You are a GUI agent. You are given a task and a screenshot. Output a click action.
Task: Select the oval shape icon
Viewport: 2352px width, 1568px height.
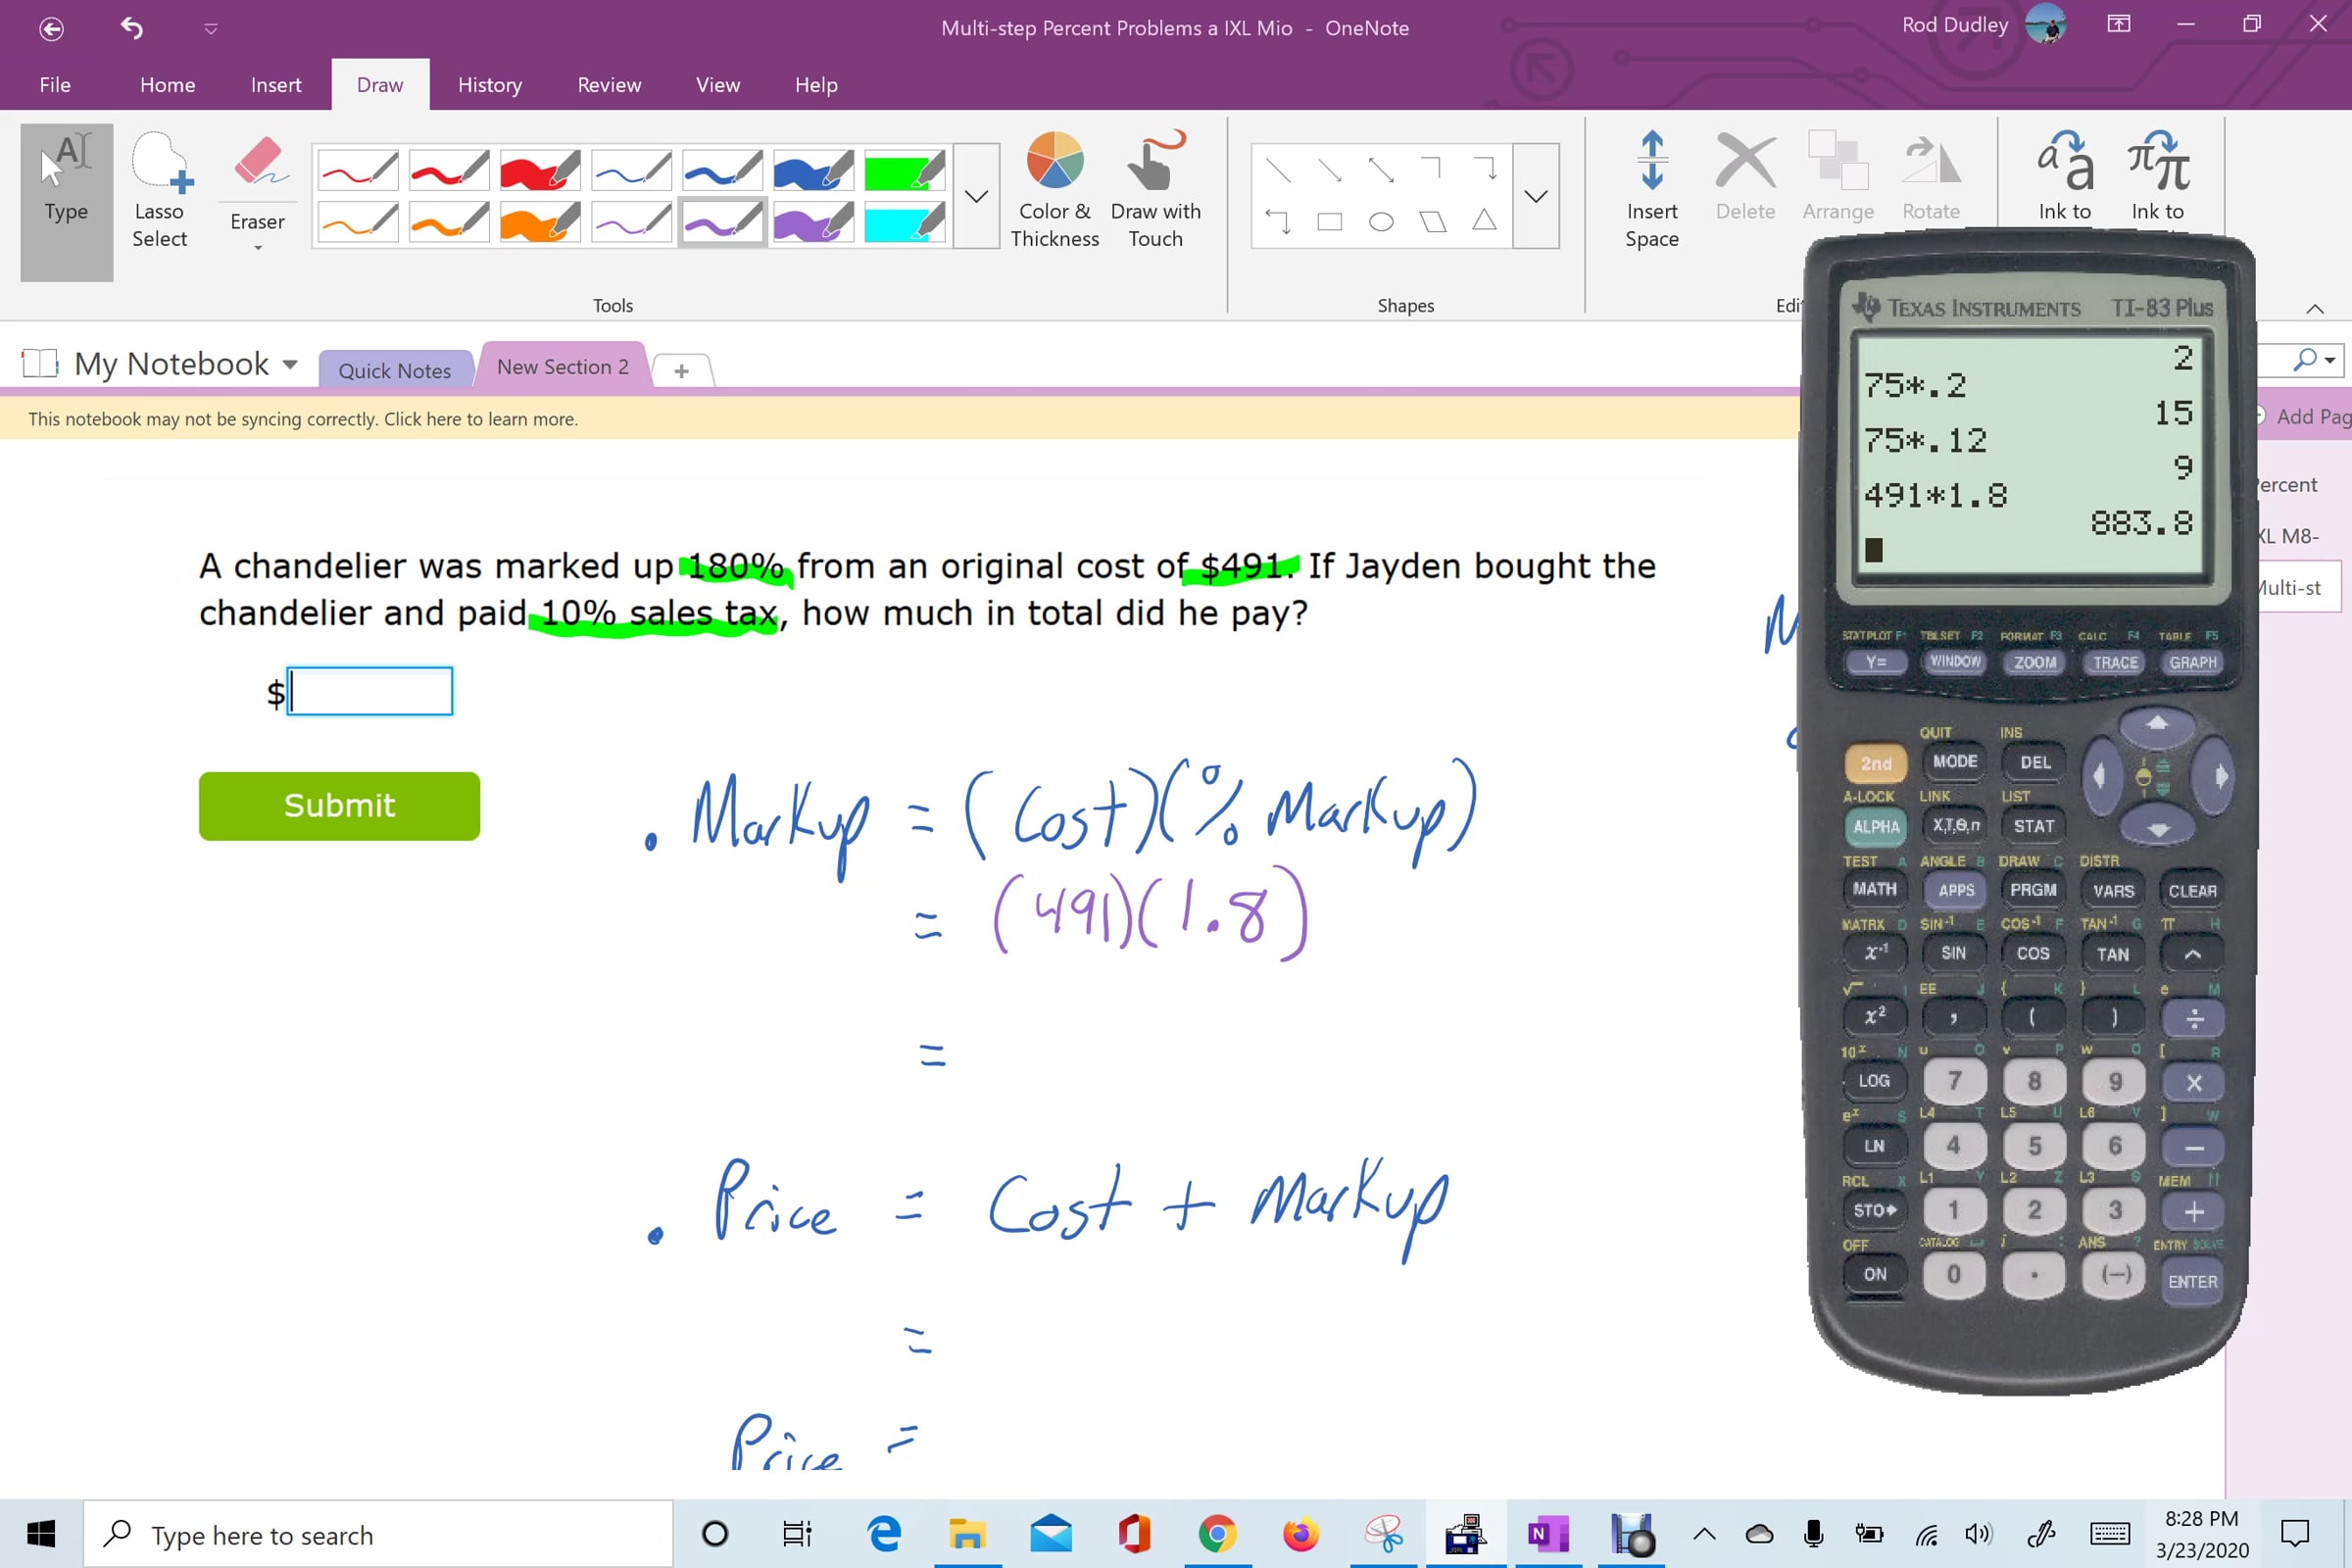click(1380, 222)
